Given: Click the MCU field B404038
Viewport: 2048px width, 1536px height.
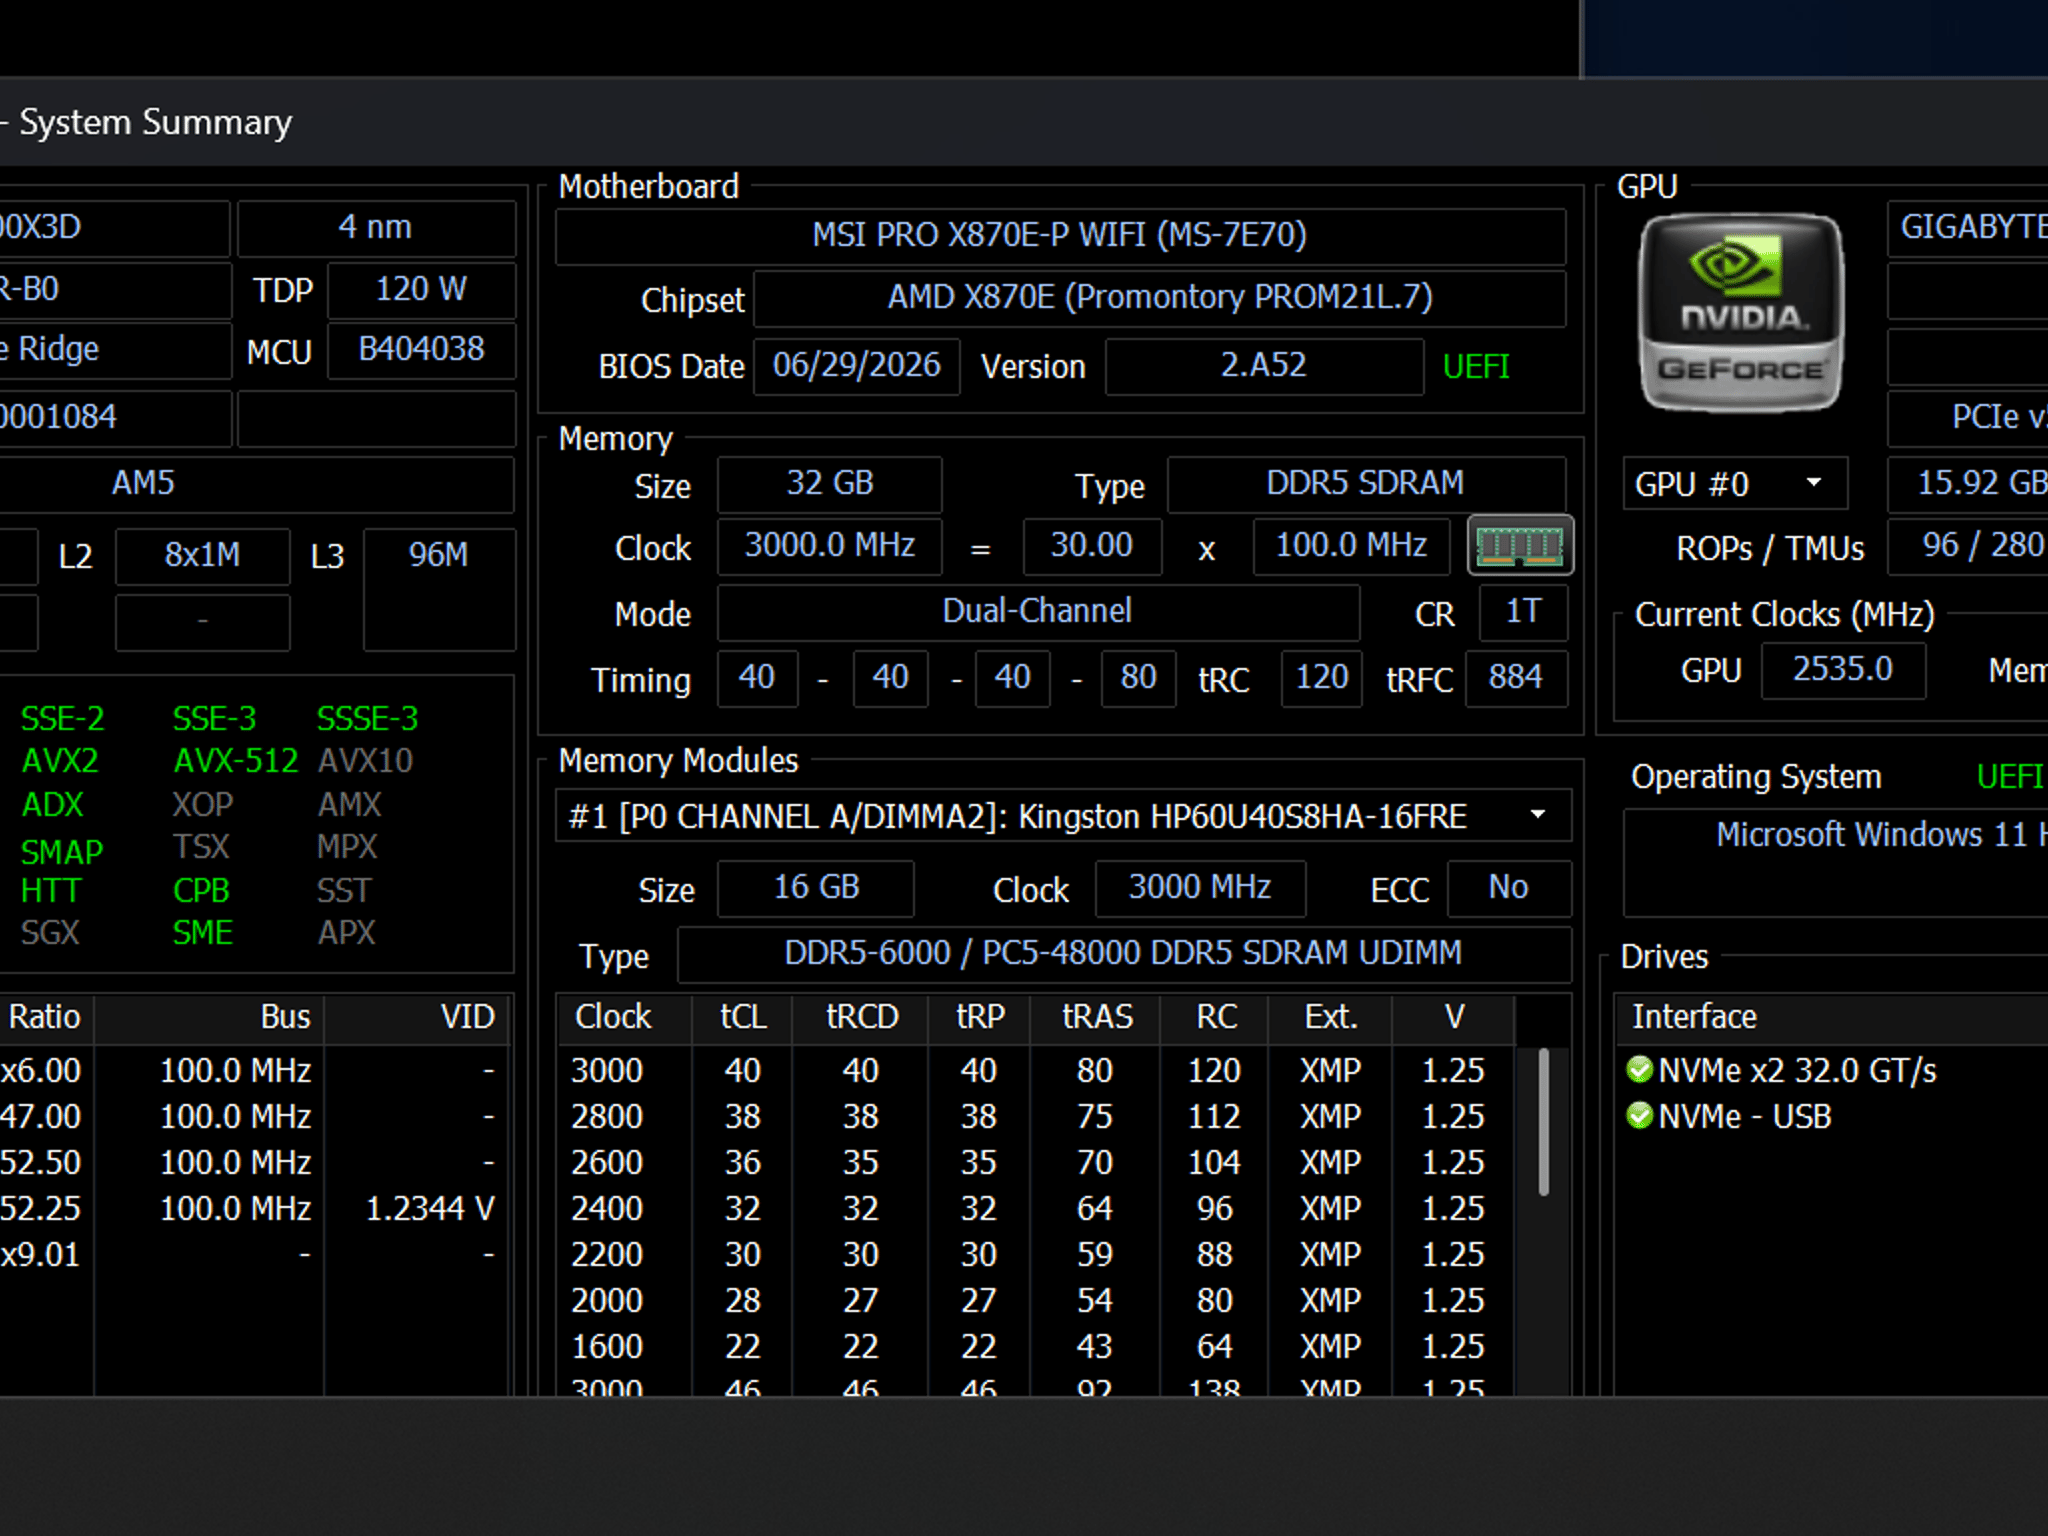Looking at the screenshot, I should click(421, 350).
